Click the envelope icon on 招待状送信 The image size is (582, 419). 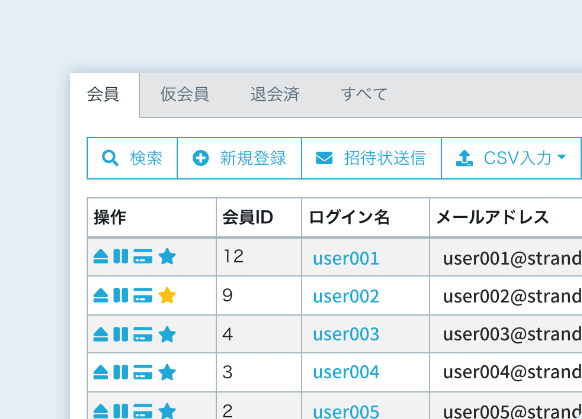tap(324, 158)
